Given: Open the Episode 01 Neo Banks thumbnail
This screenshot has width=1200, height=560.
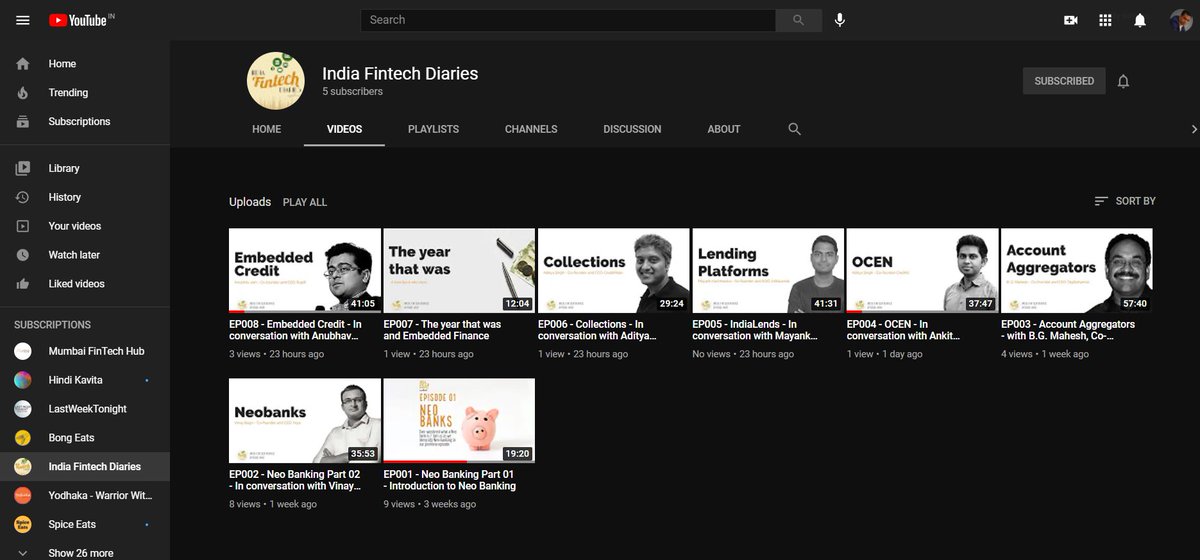Looking at the screenshot, I should coord(459,421).
